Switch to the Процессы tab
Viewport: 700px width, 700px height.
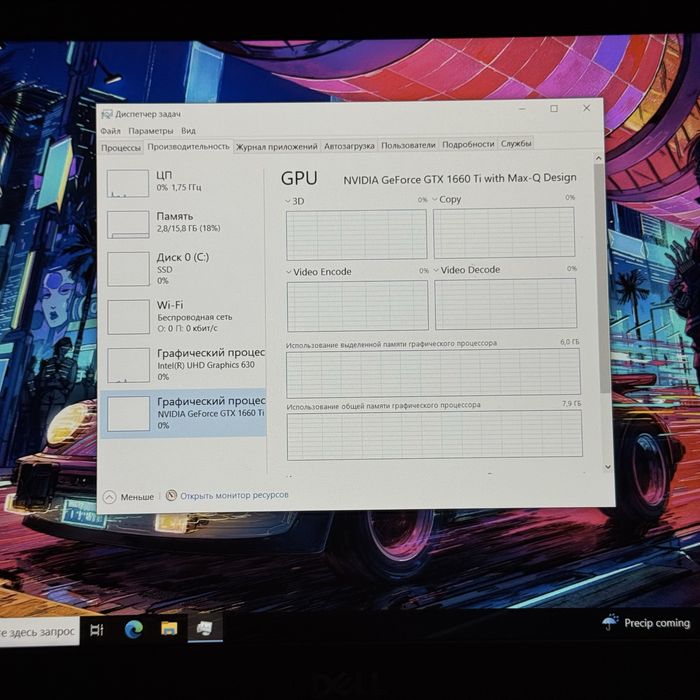coord(121,148)
